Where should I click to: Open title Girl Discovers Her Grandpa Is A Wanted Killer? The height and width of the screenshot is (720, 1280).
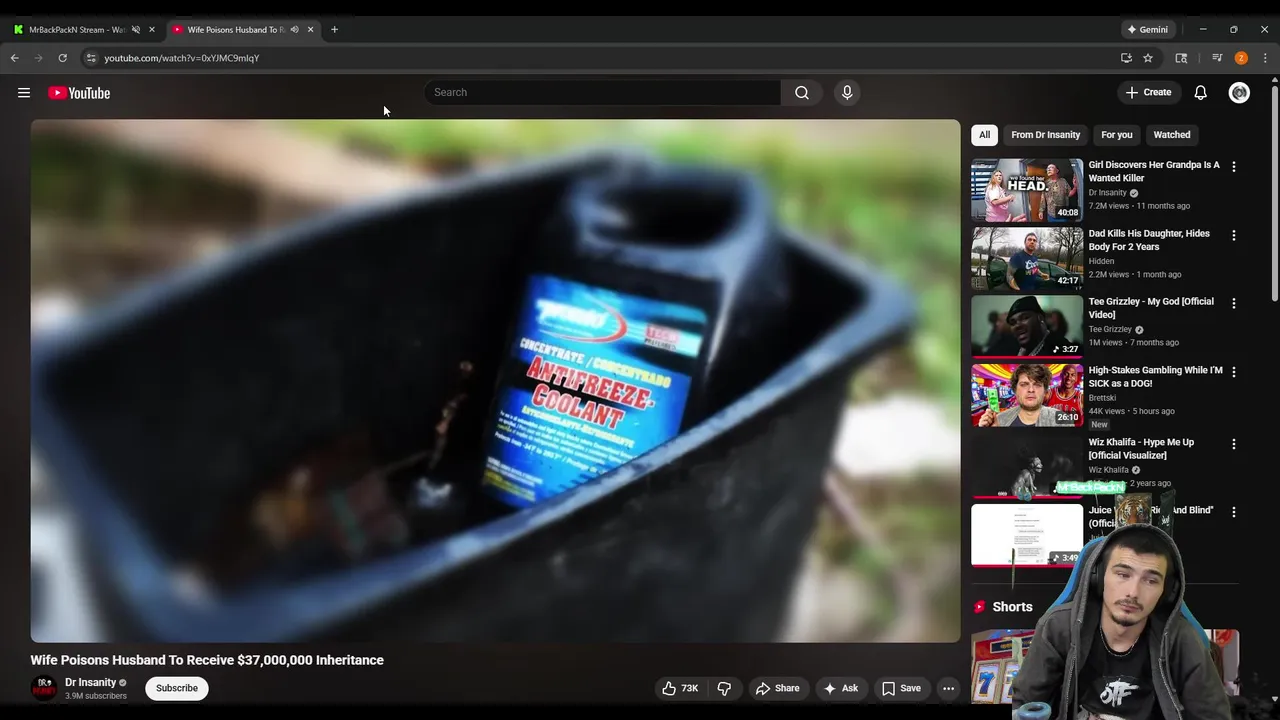[x=1154, y=171]
